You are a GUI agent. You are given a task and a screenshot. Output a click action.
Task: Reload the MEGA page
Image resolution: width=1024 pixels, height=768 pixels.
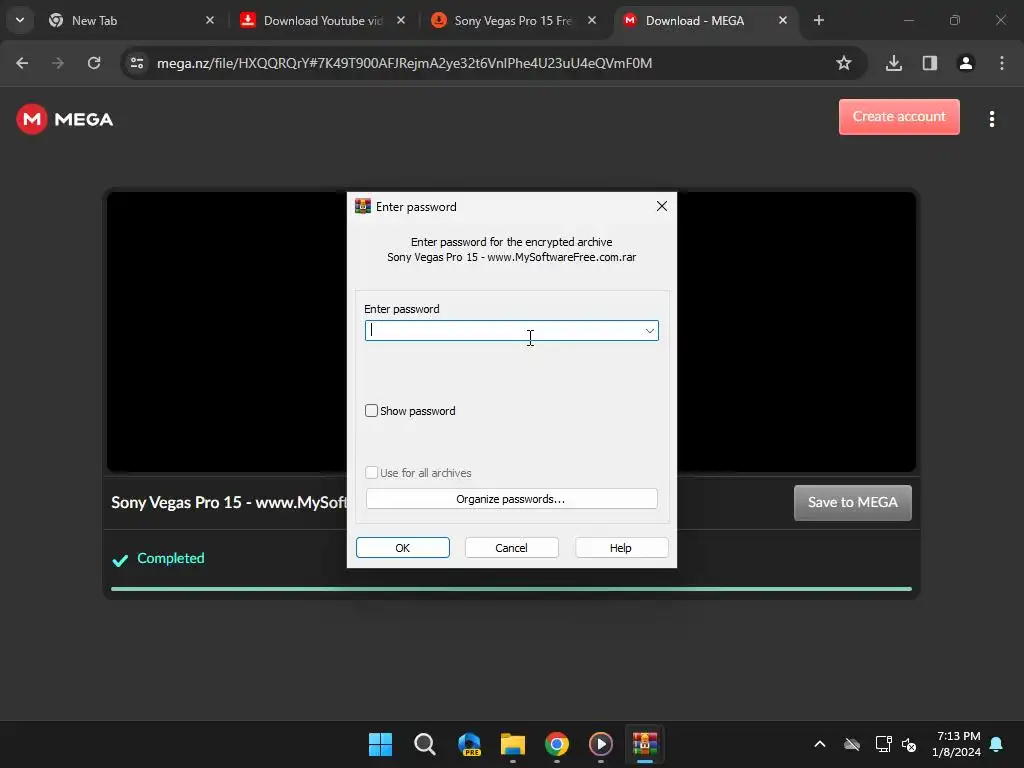coord(94,63)
